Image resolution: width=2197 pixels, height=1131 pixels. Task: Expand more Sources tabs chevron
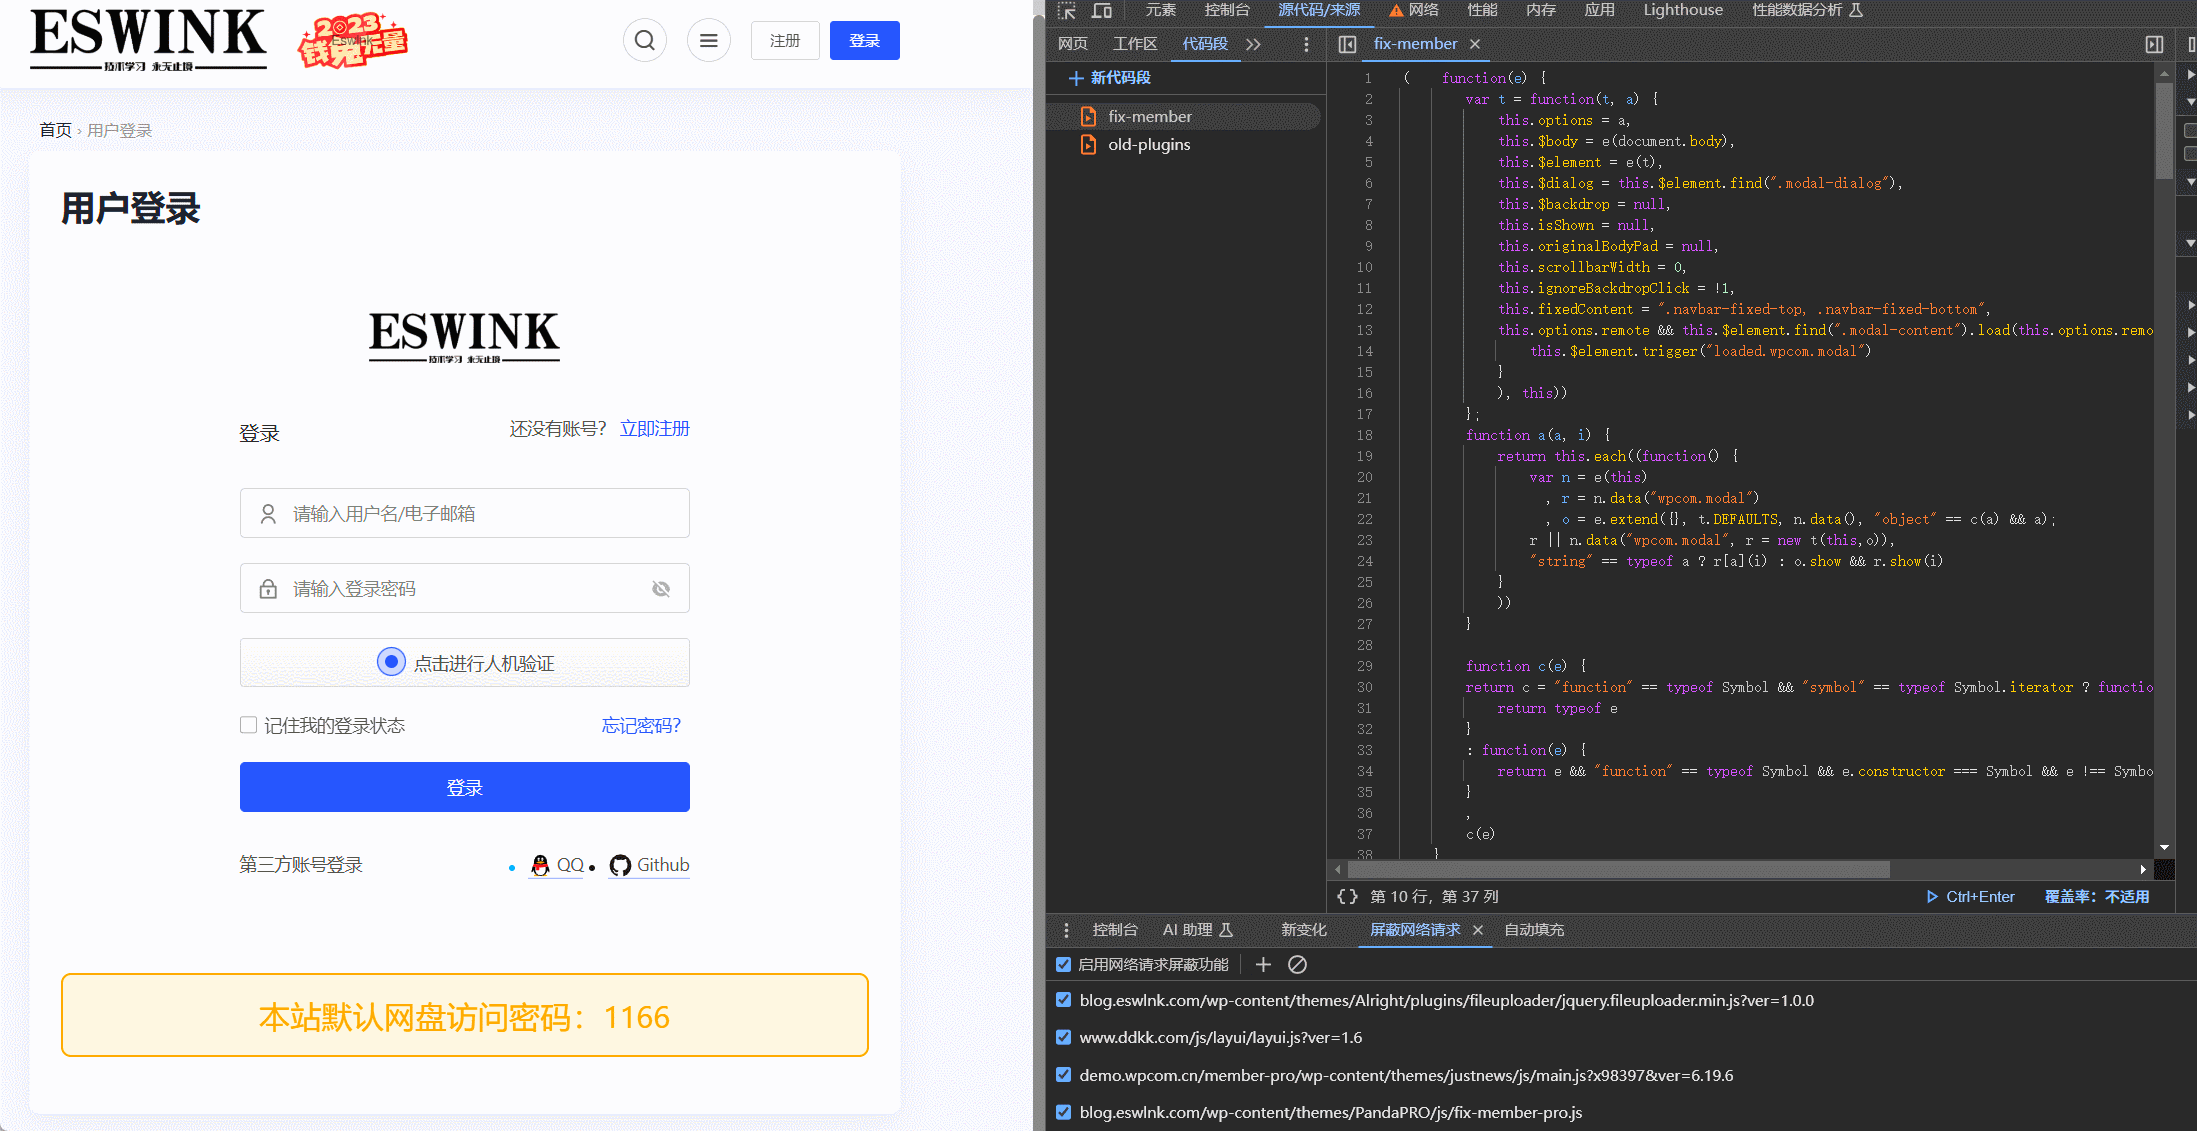[x=1253, y=44]
